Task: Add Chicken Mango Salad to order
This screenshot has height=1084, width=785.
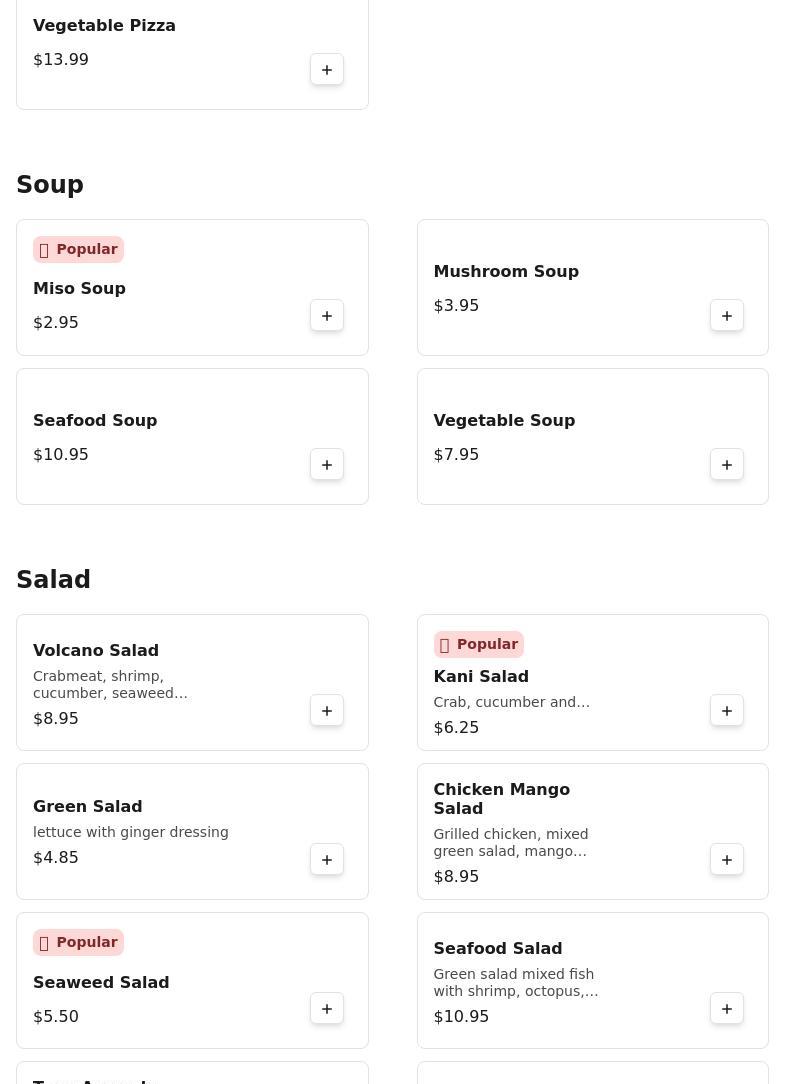Action: click(x=727, y=859)
